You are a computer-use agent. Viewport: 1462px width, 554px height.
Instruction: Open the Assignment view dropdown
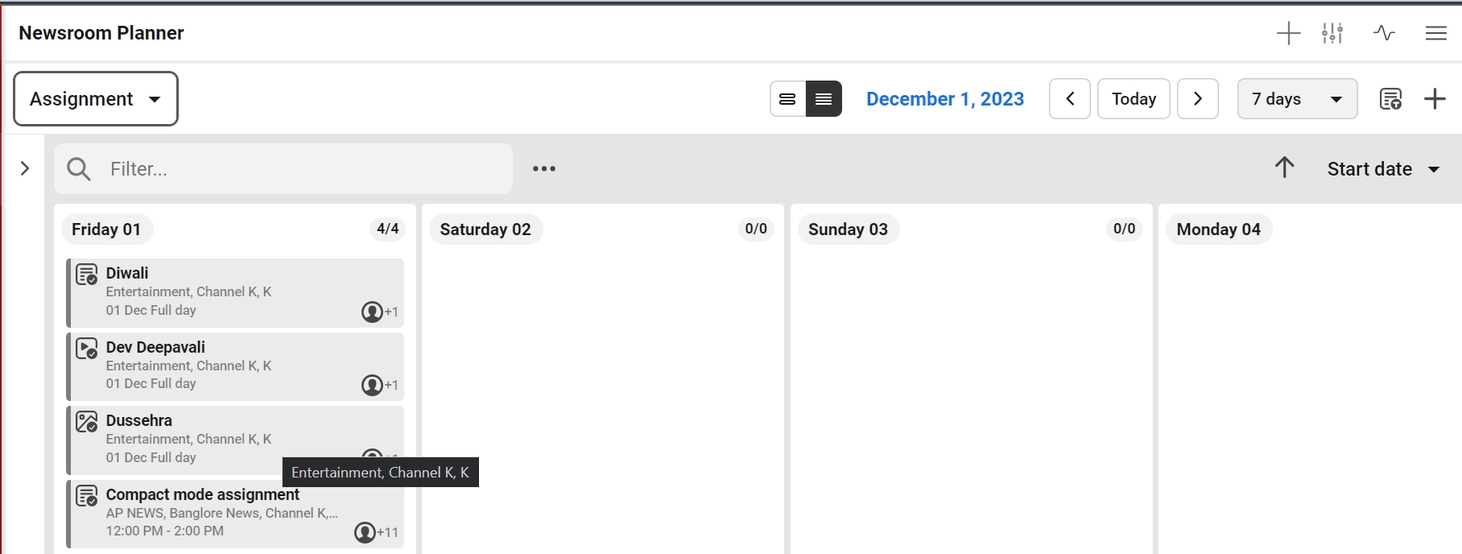click(x=96, y=99)
